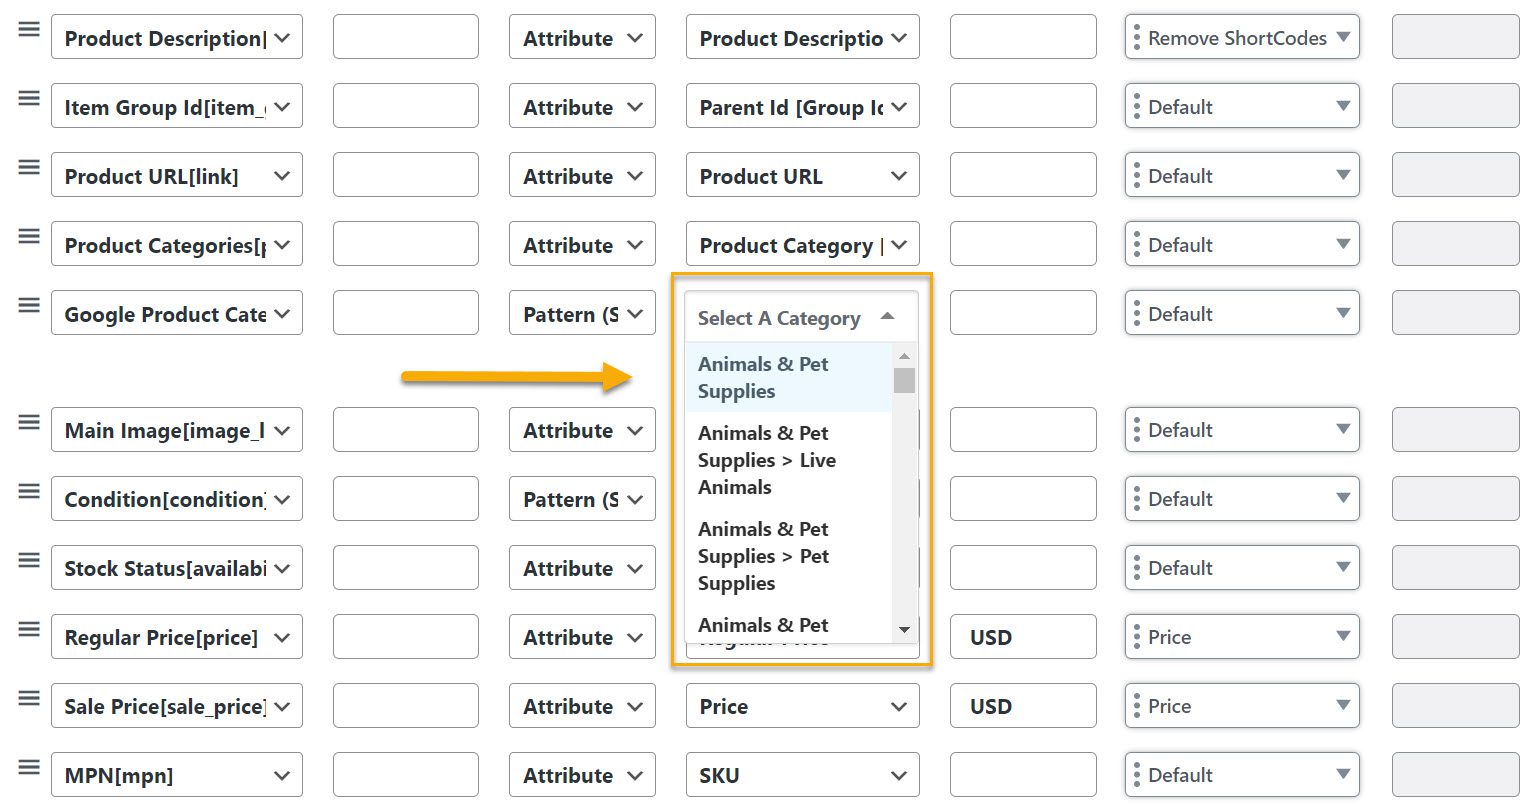Screen dimensions: 1532x806
Task: Expand the Parent Id [Group Id] value dropdown
Action: pos(802,107)
